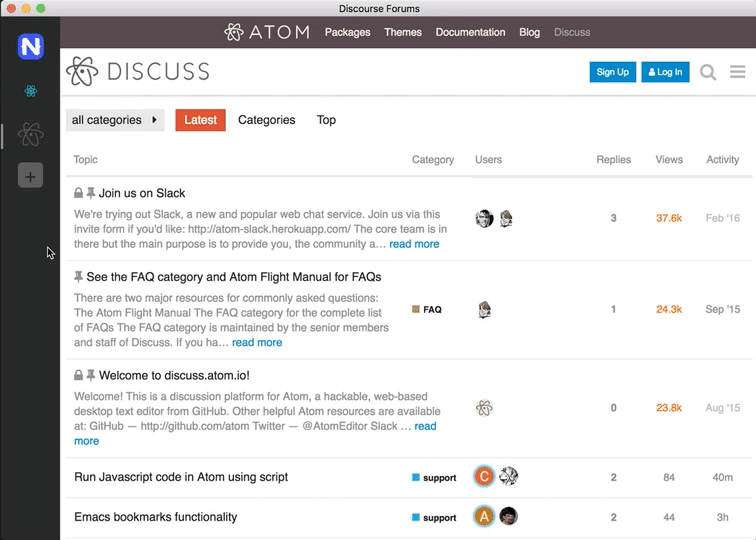Open second user avatar on Join us on Slack
756x540 pixels.
tap(506, 218)
